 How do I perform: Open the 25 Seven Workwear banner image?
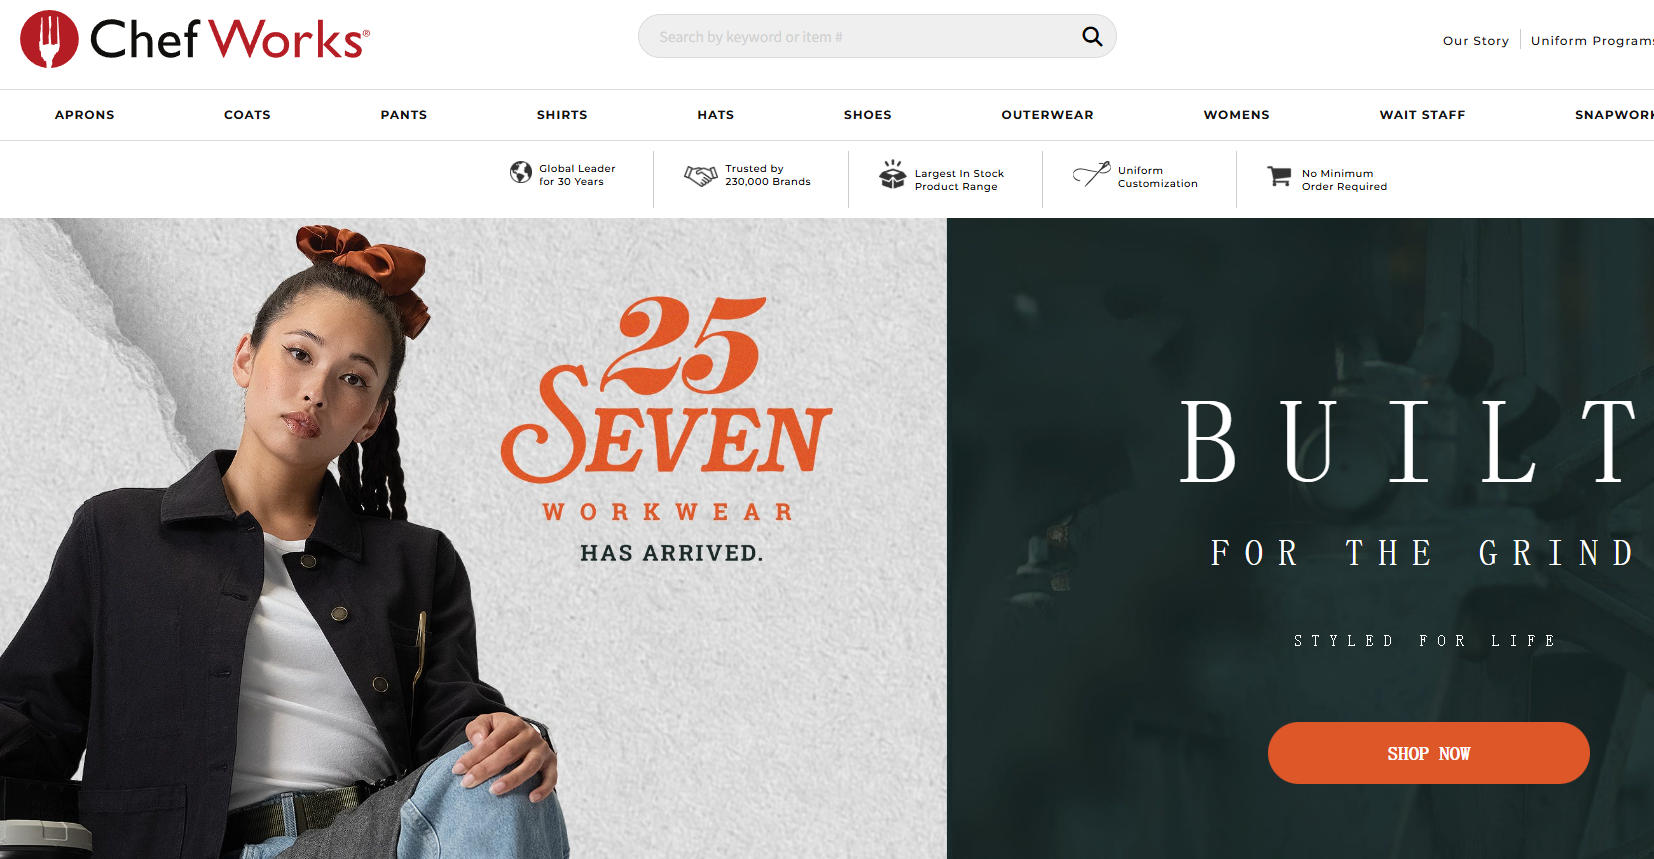click(473, 538)
